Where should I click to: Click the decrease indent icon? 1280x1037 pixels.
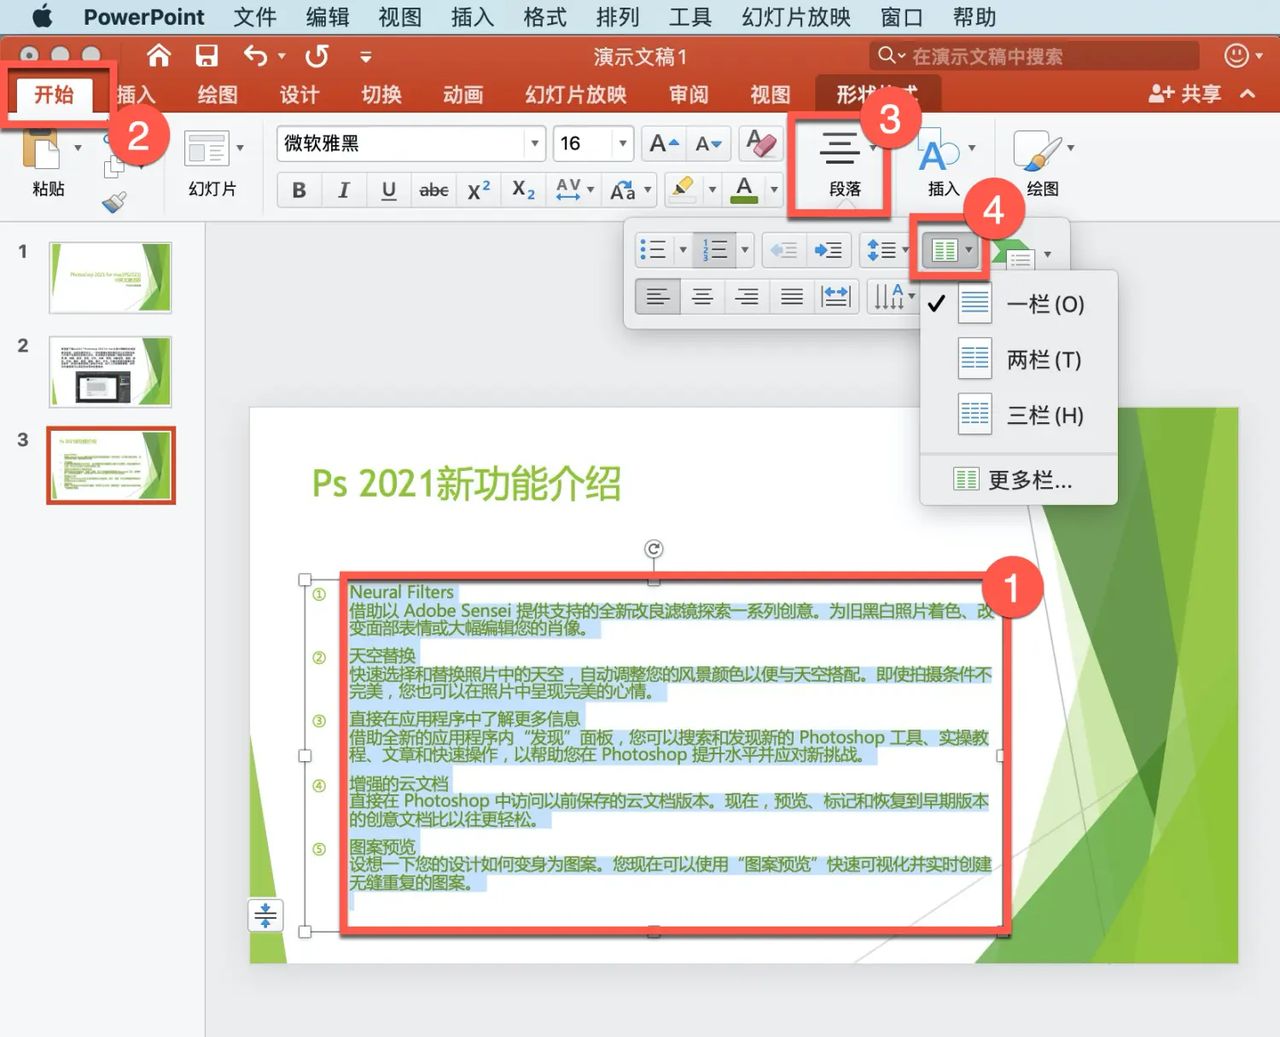click(784, 250)
